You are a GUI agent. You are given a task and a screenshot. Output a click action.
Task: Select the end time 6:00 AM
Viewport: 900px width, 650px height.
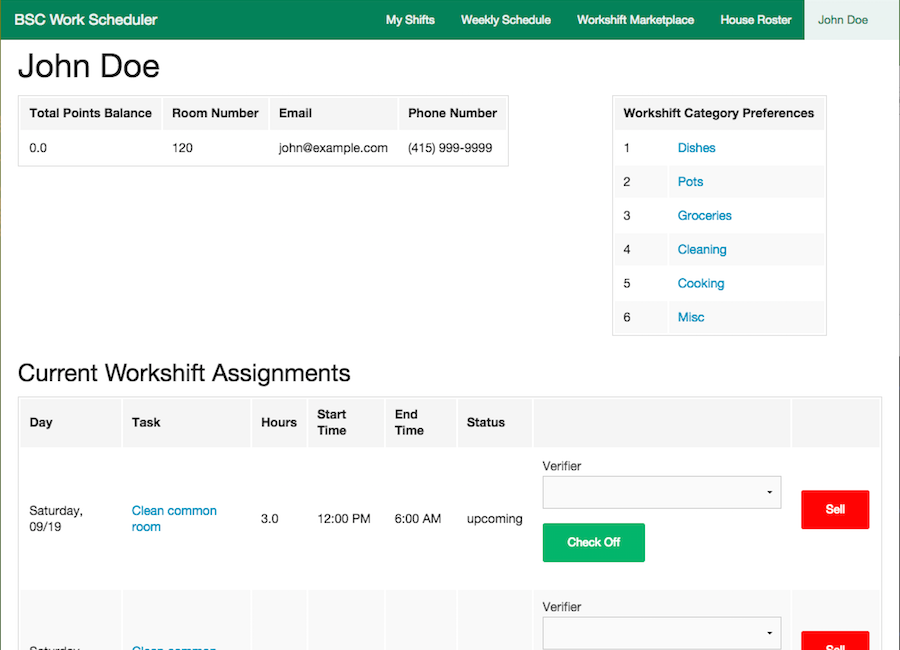point(418,519)
